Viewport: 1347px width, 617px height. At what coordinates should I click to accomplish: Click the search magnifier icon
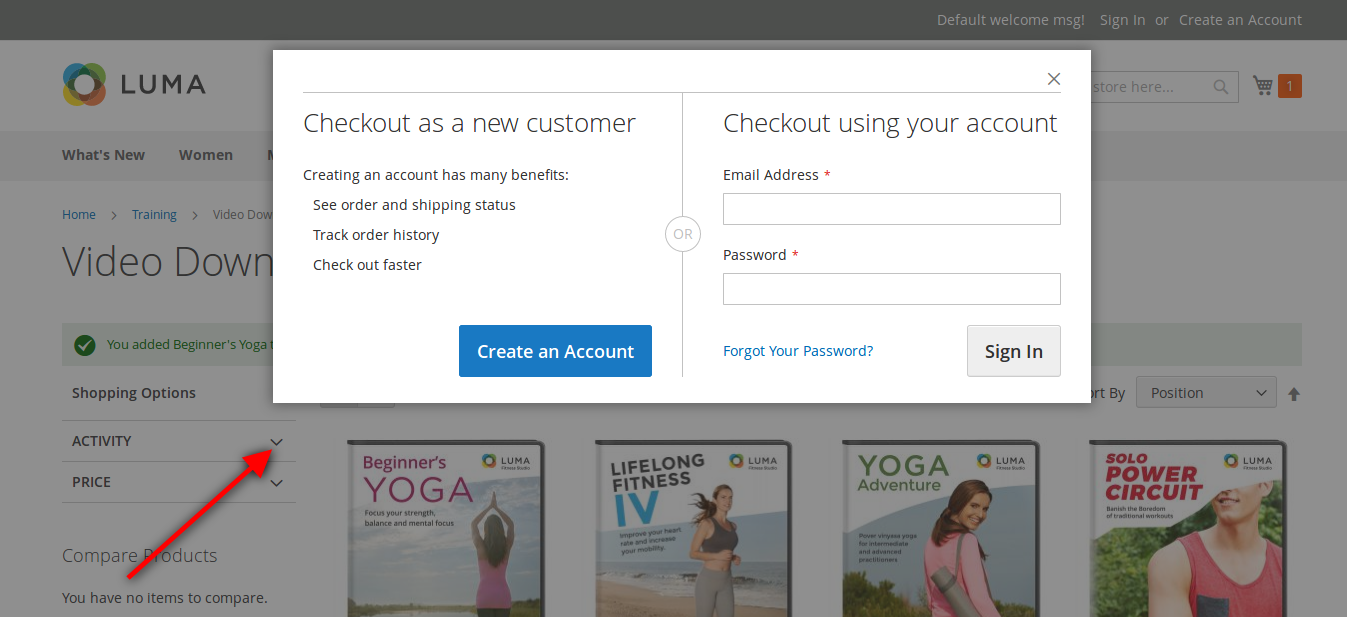point(1220,87)
